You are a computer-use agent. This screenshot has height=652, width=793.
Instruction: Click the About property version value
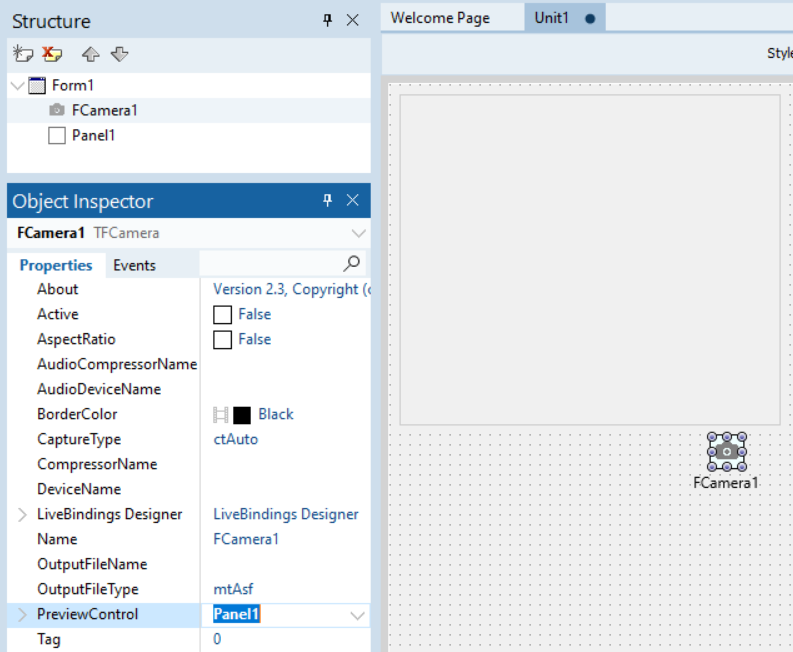pyautogui.click(x=292, y=289)
